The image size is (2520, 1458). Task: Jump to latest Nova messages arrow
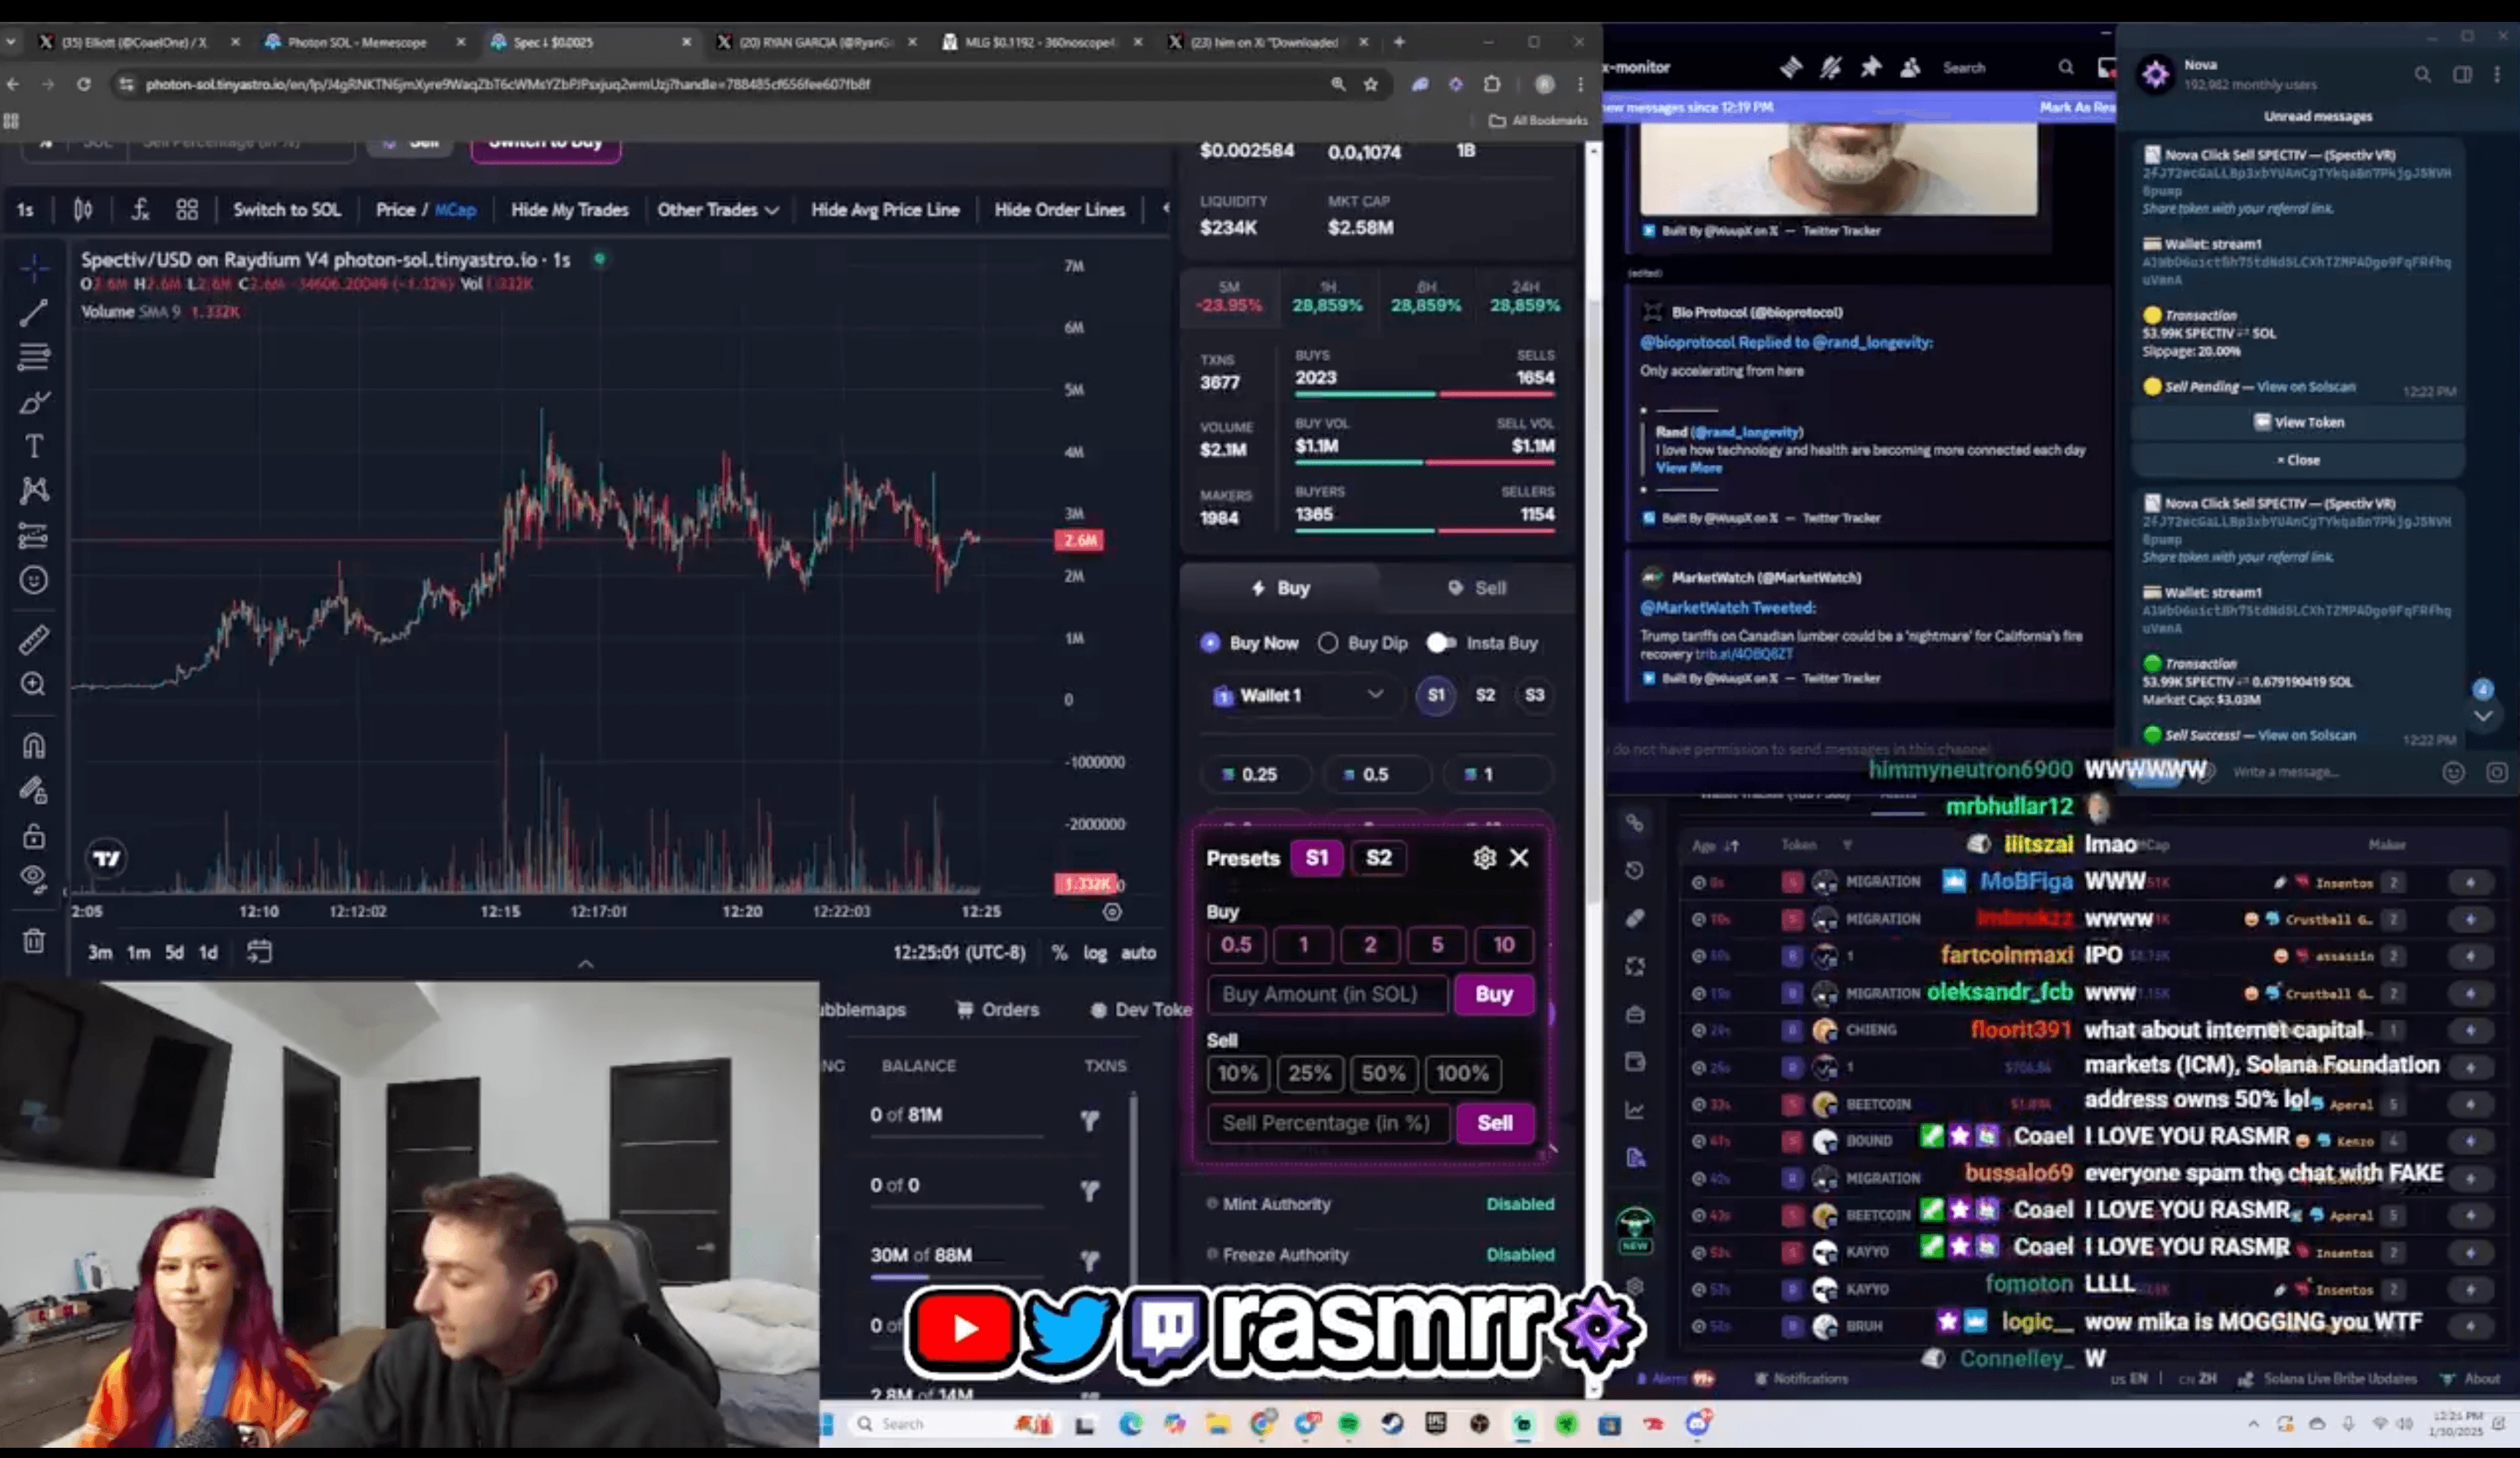[2482, 716]
